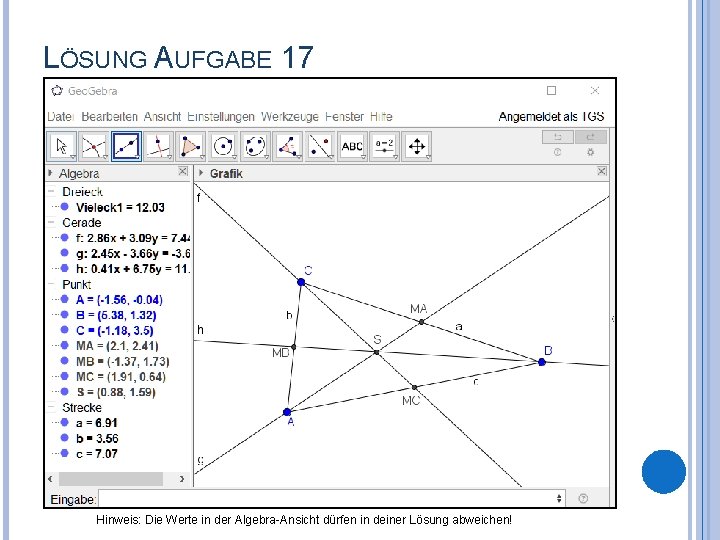The height and width of the screenshot is (540, 720).
Task: Select the Angle tool
Action: pyautogui.click(x=288, y=146)
